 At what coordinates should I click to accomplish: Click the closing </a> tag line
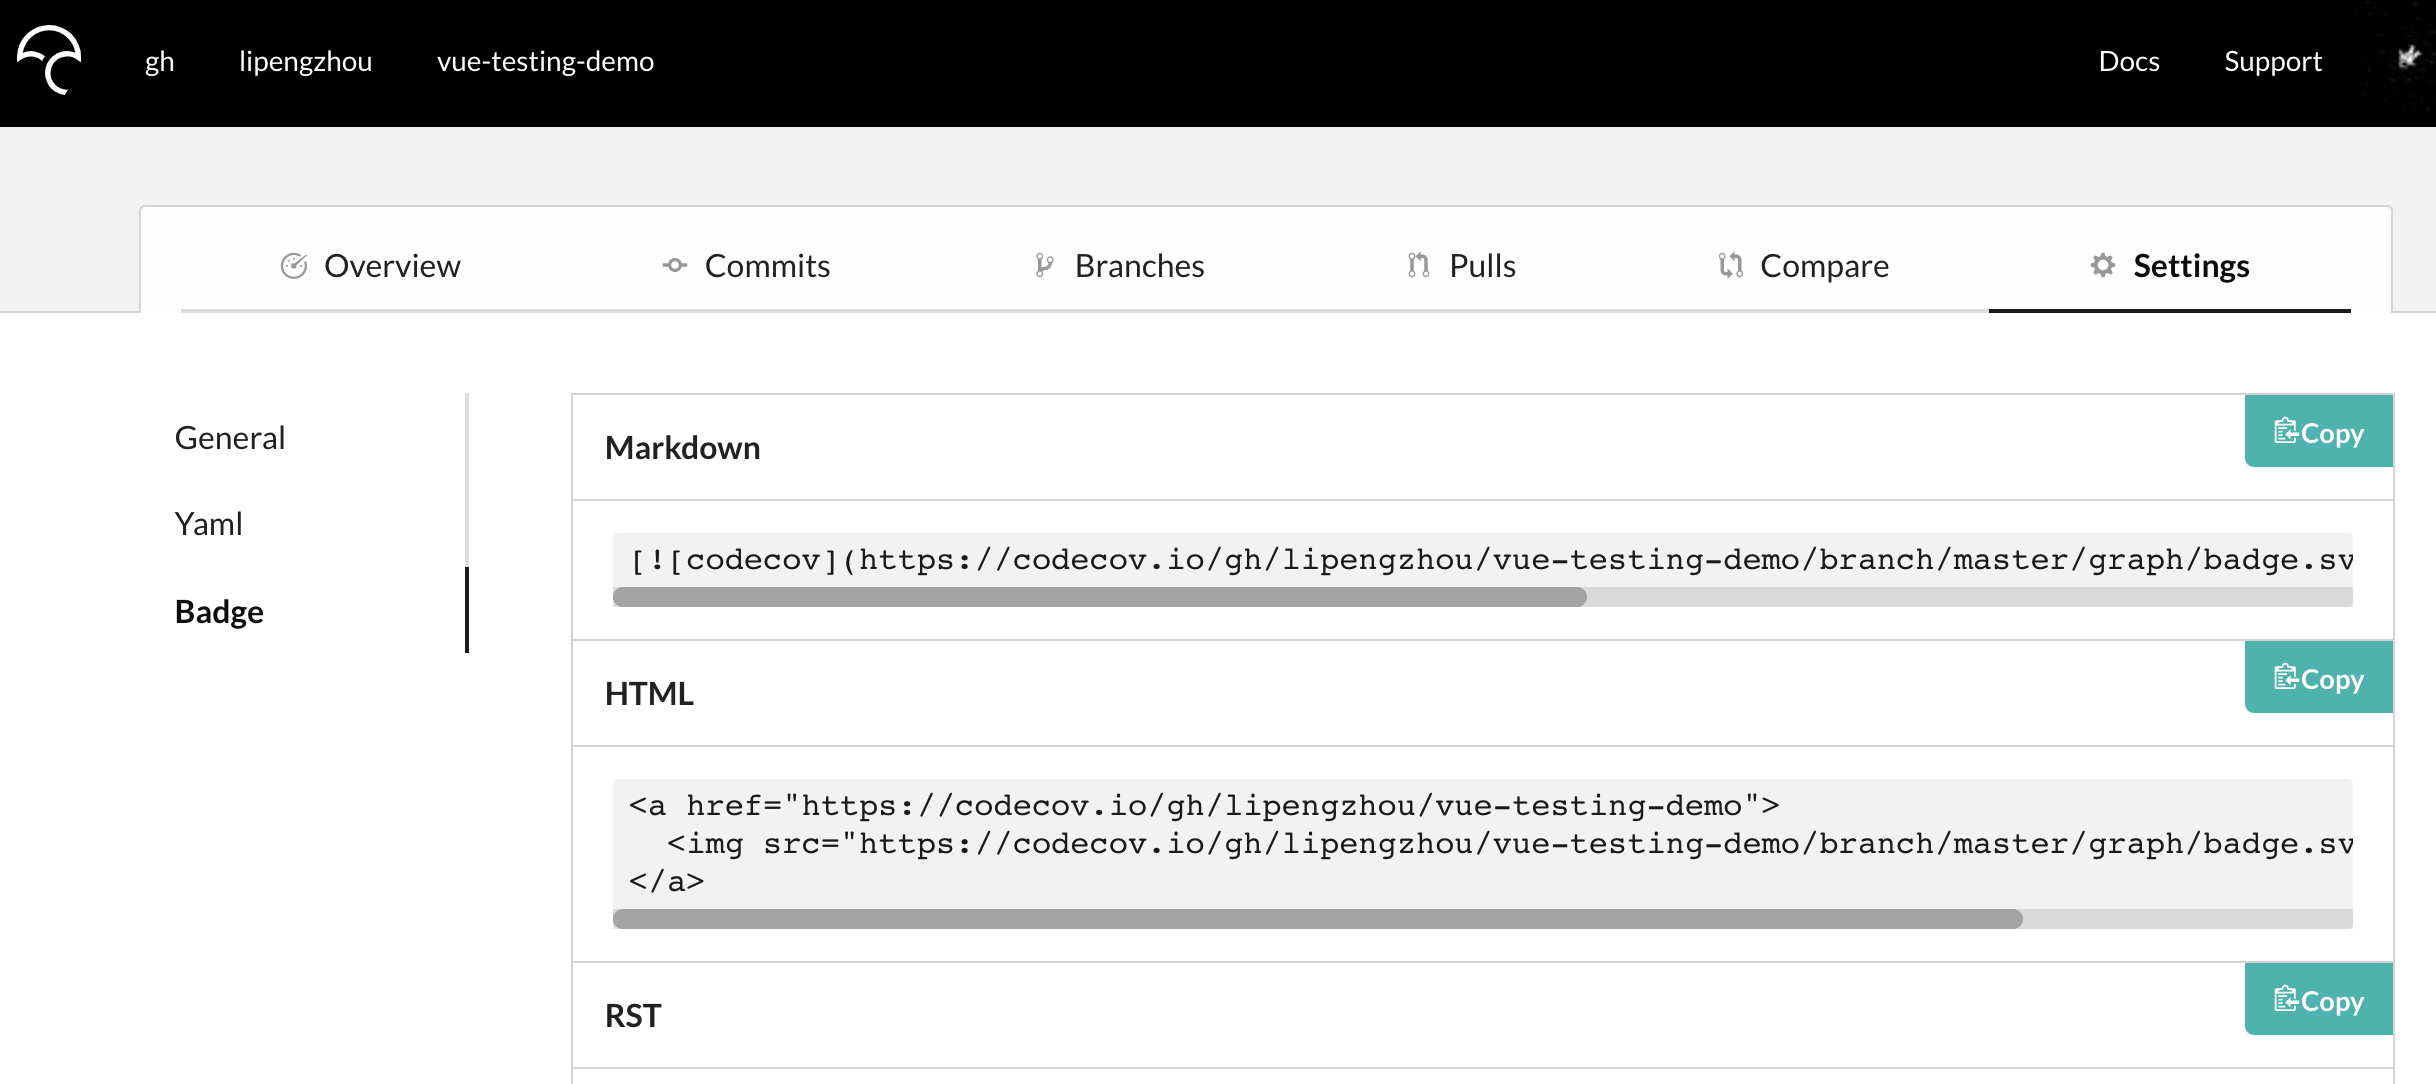(667, 882)
